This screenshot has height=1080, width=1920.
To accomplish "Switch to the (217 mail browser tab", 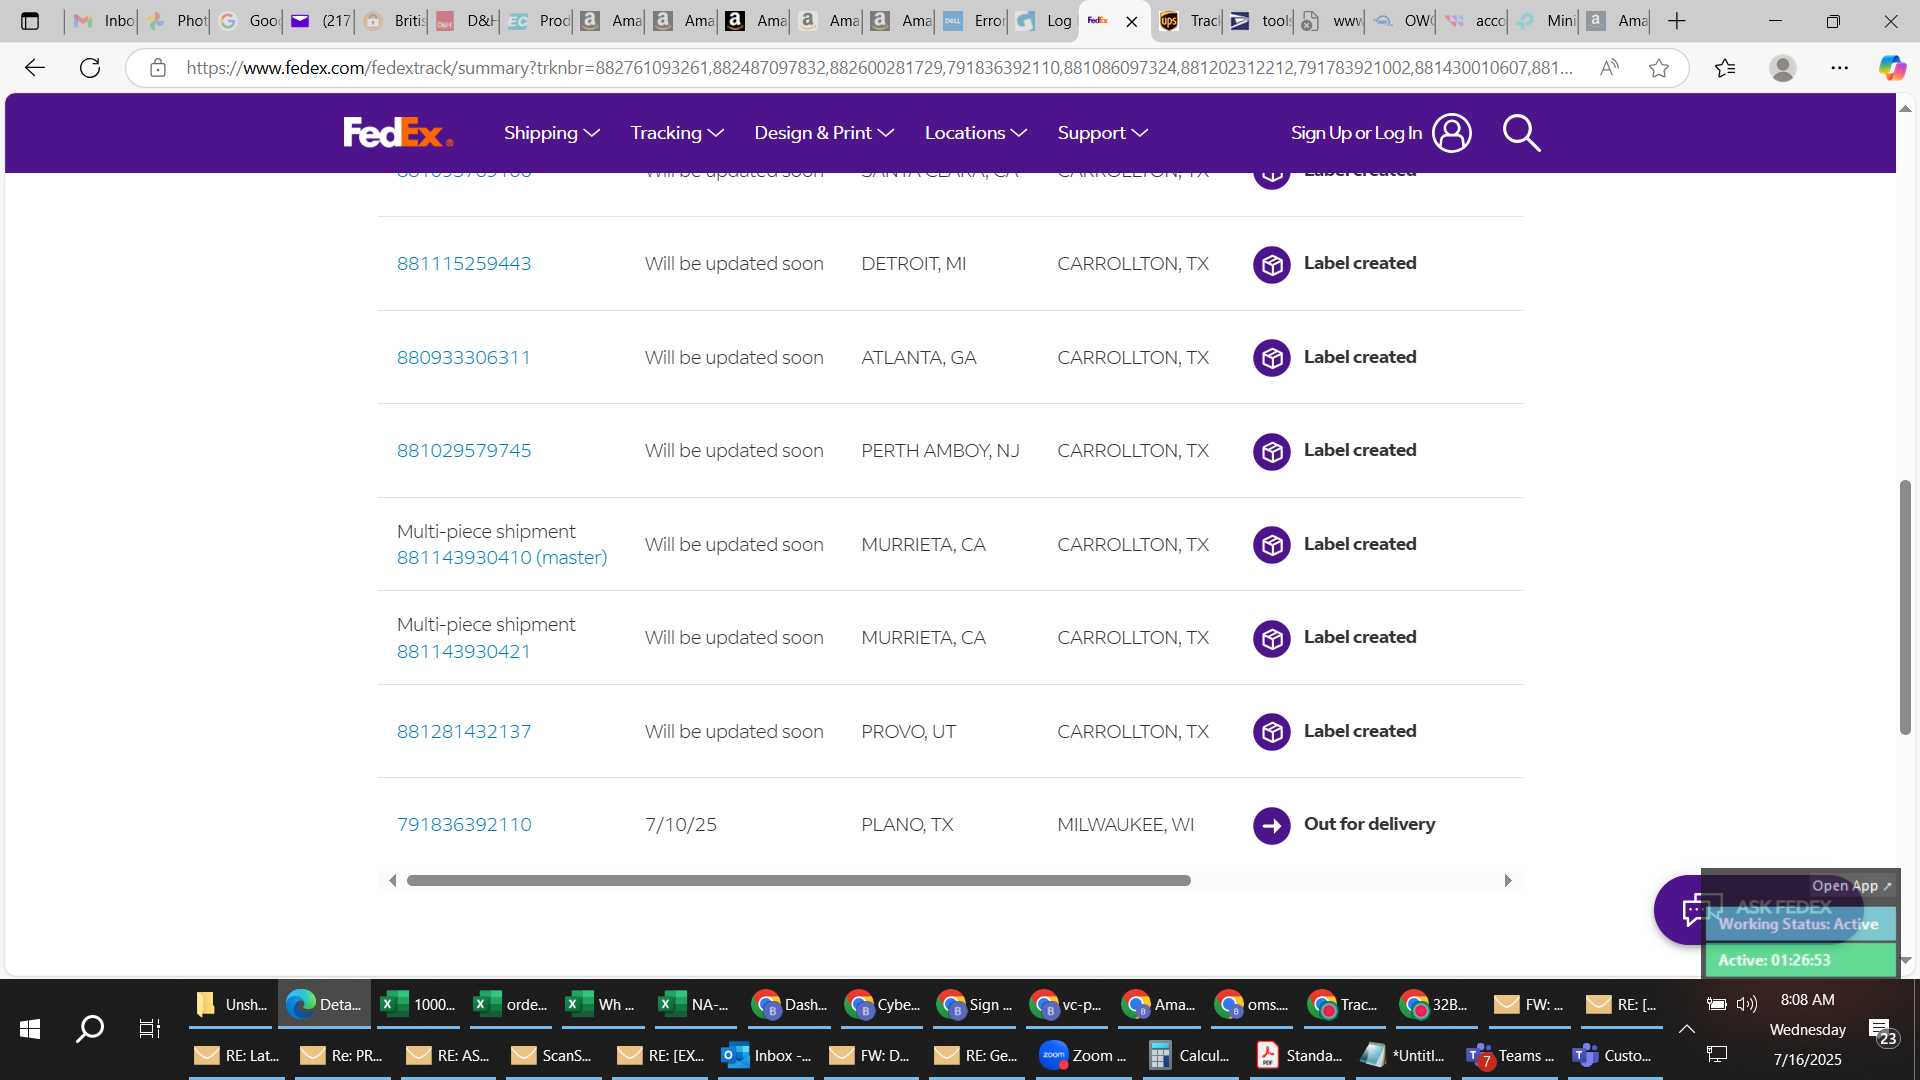I will [x=320, y=21].
